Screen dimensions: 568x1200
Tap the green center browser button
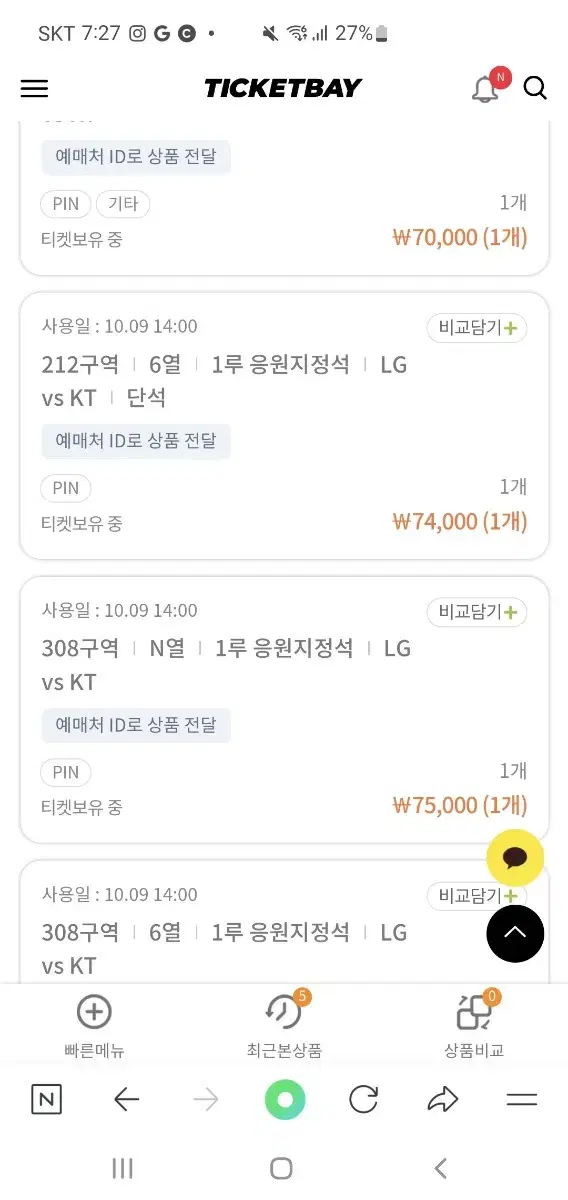285,1100
